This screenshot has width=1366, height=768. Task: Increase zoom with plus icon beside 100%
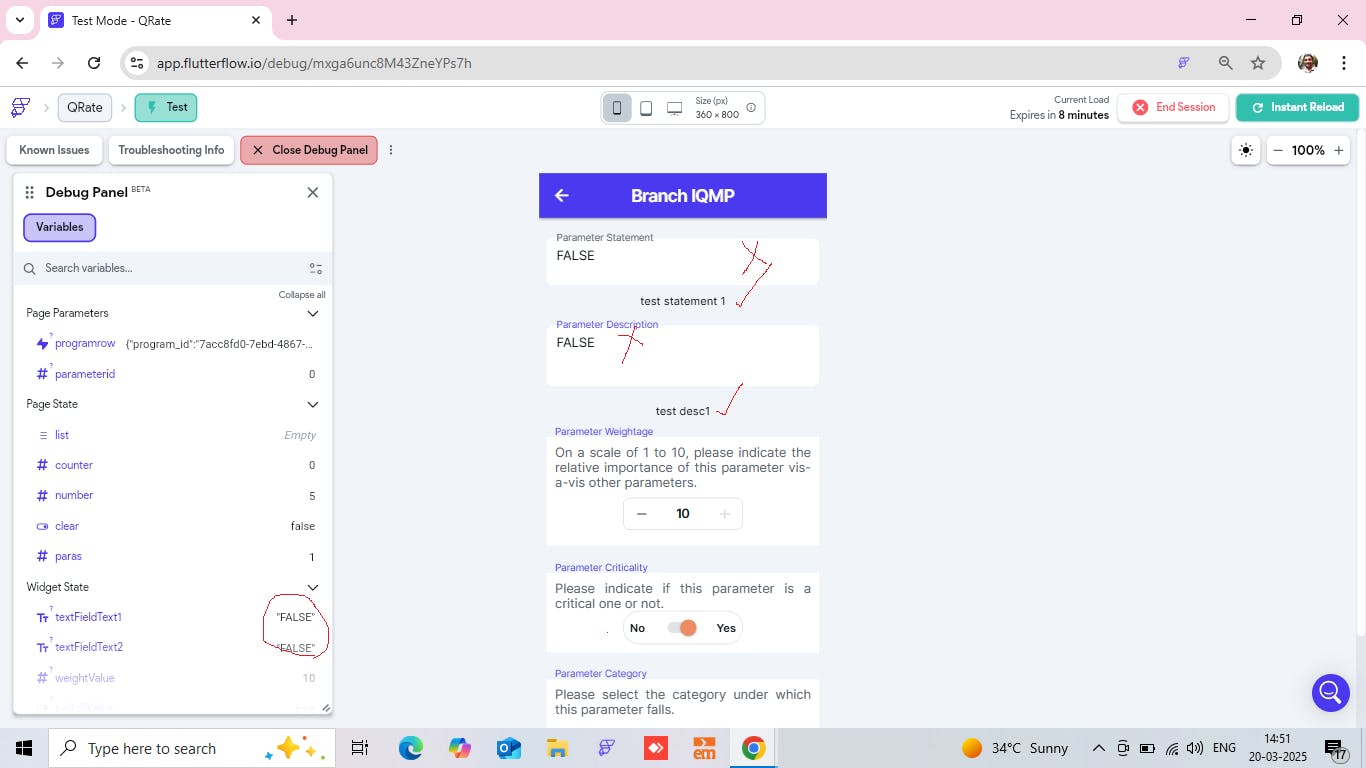(x=1338, y=150)
